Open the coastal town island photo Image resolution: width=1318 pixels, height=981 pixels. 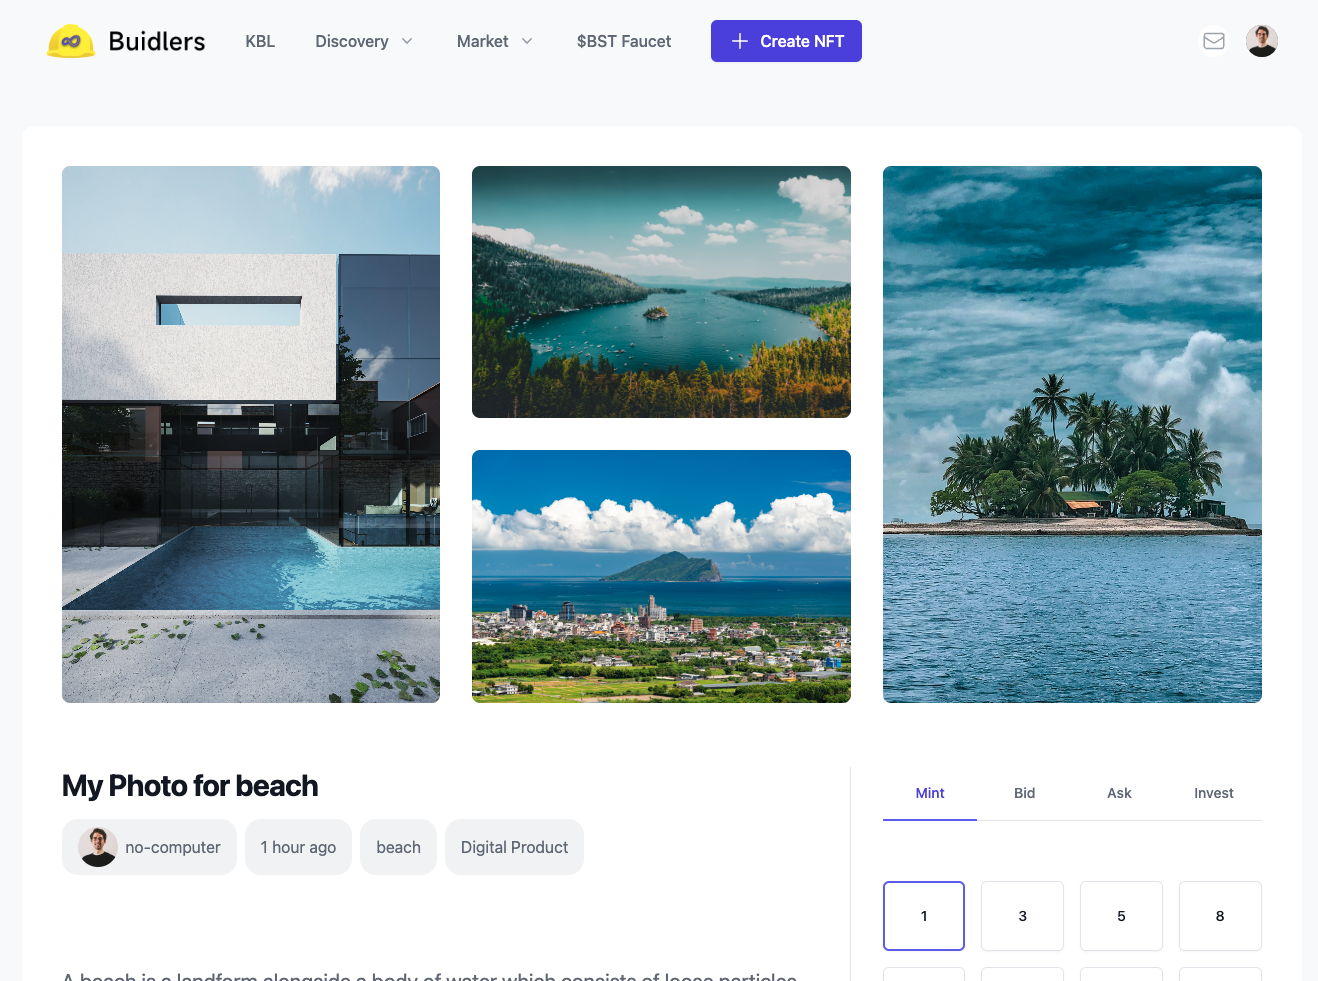(661, 576)
